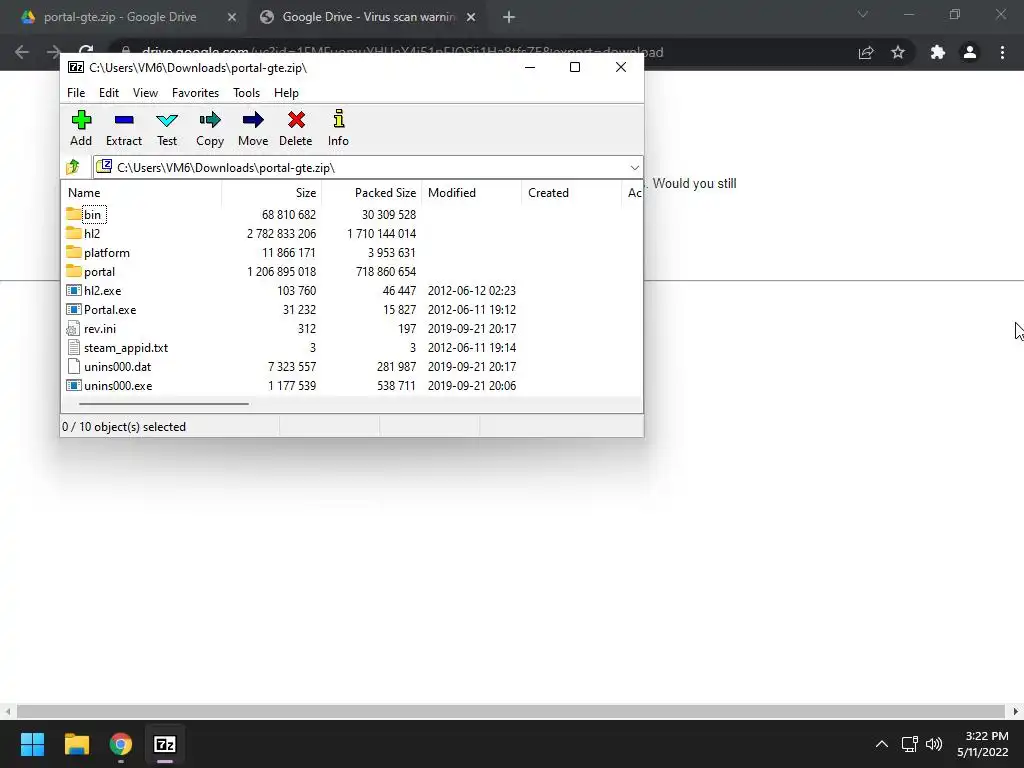Click the 7-Zip address path field
The width and height of the screenshot is (1024, 768).
point(368,167)
